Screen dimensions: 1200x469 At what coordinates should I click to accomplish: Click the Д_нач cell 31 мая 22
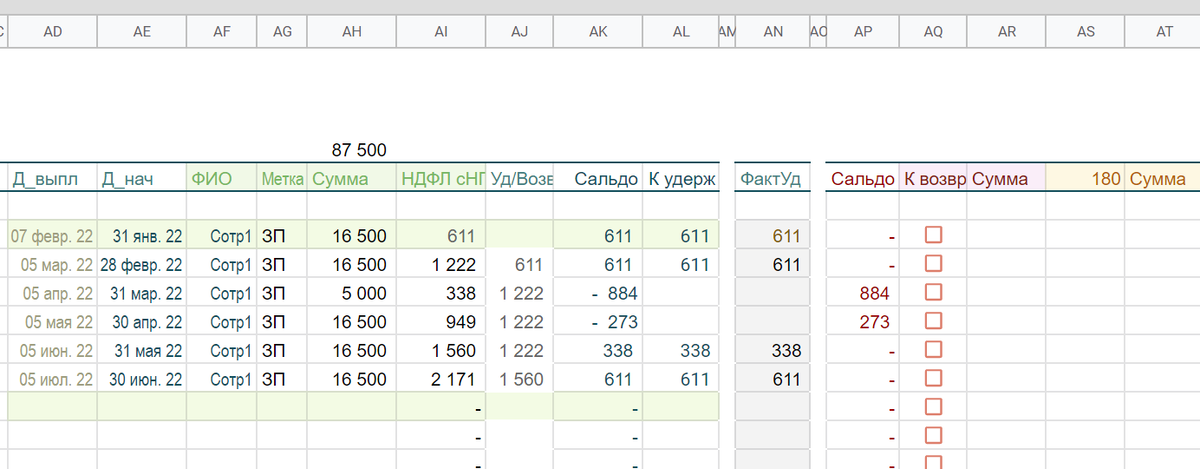(x=142, y=351)
